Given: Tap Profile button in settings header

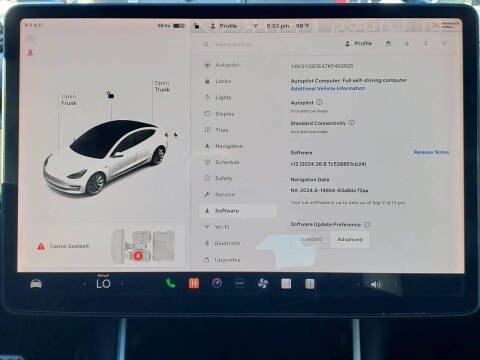Looking at the screenshot, I should point(359,43).
